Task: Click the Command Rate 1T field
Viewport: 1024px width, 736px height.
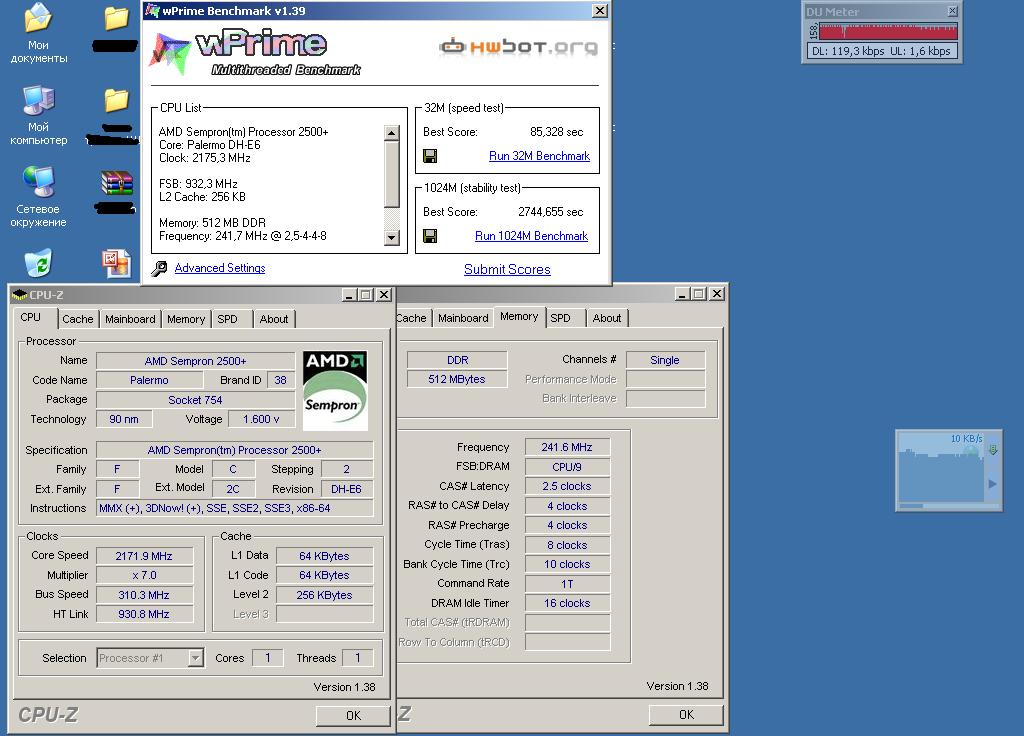Action: click(567, 584)
